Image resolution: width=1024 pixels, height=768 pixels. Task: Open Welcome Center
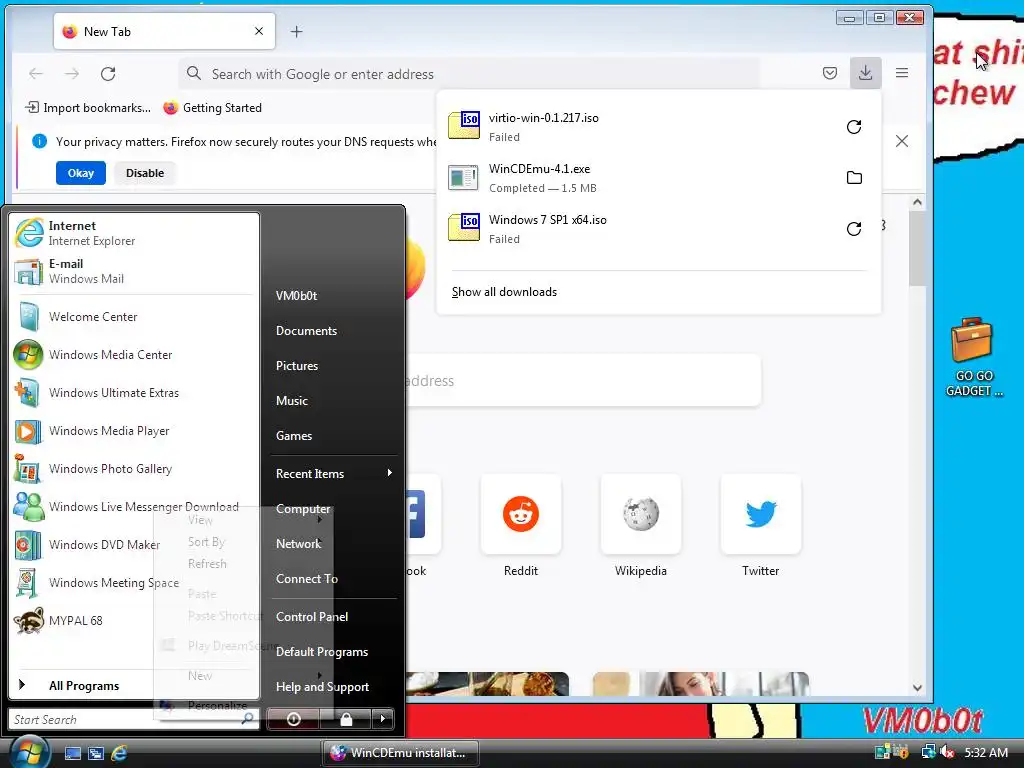[x=135, y=317]
